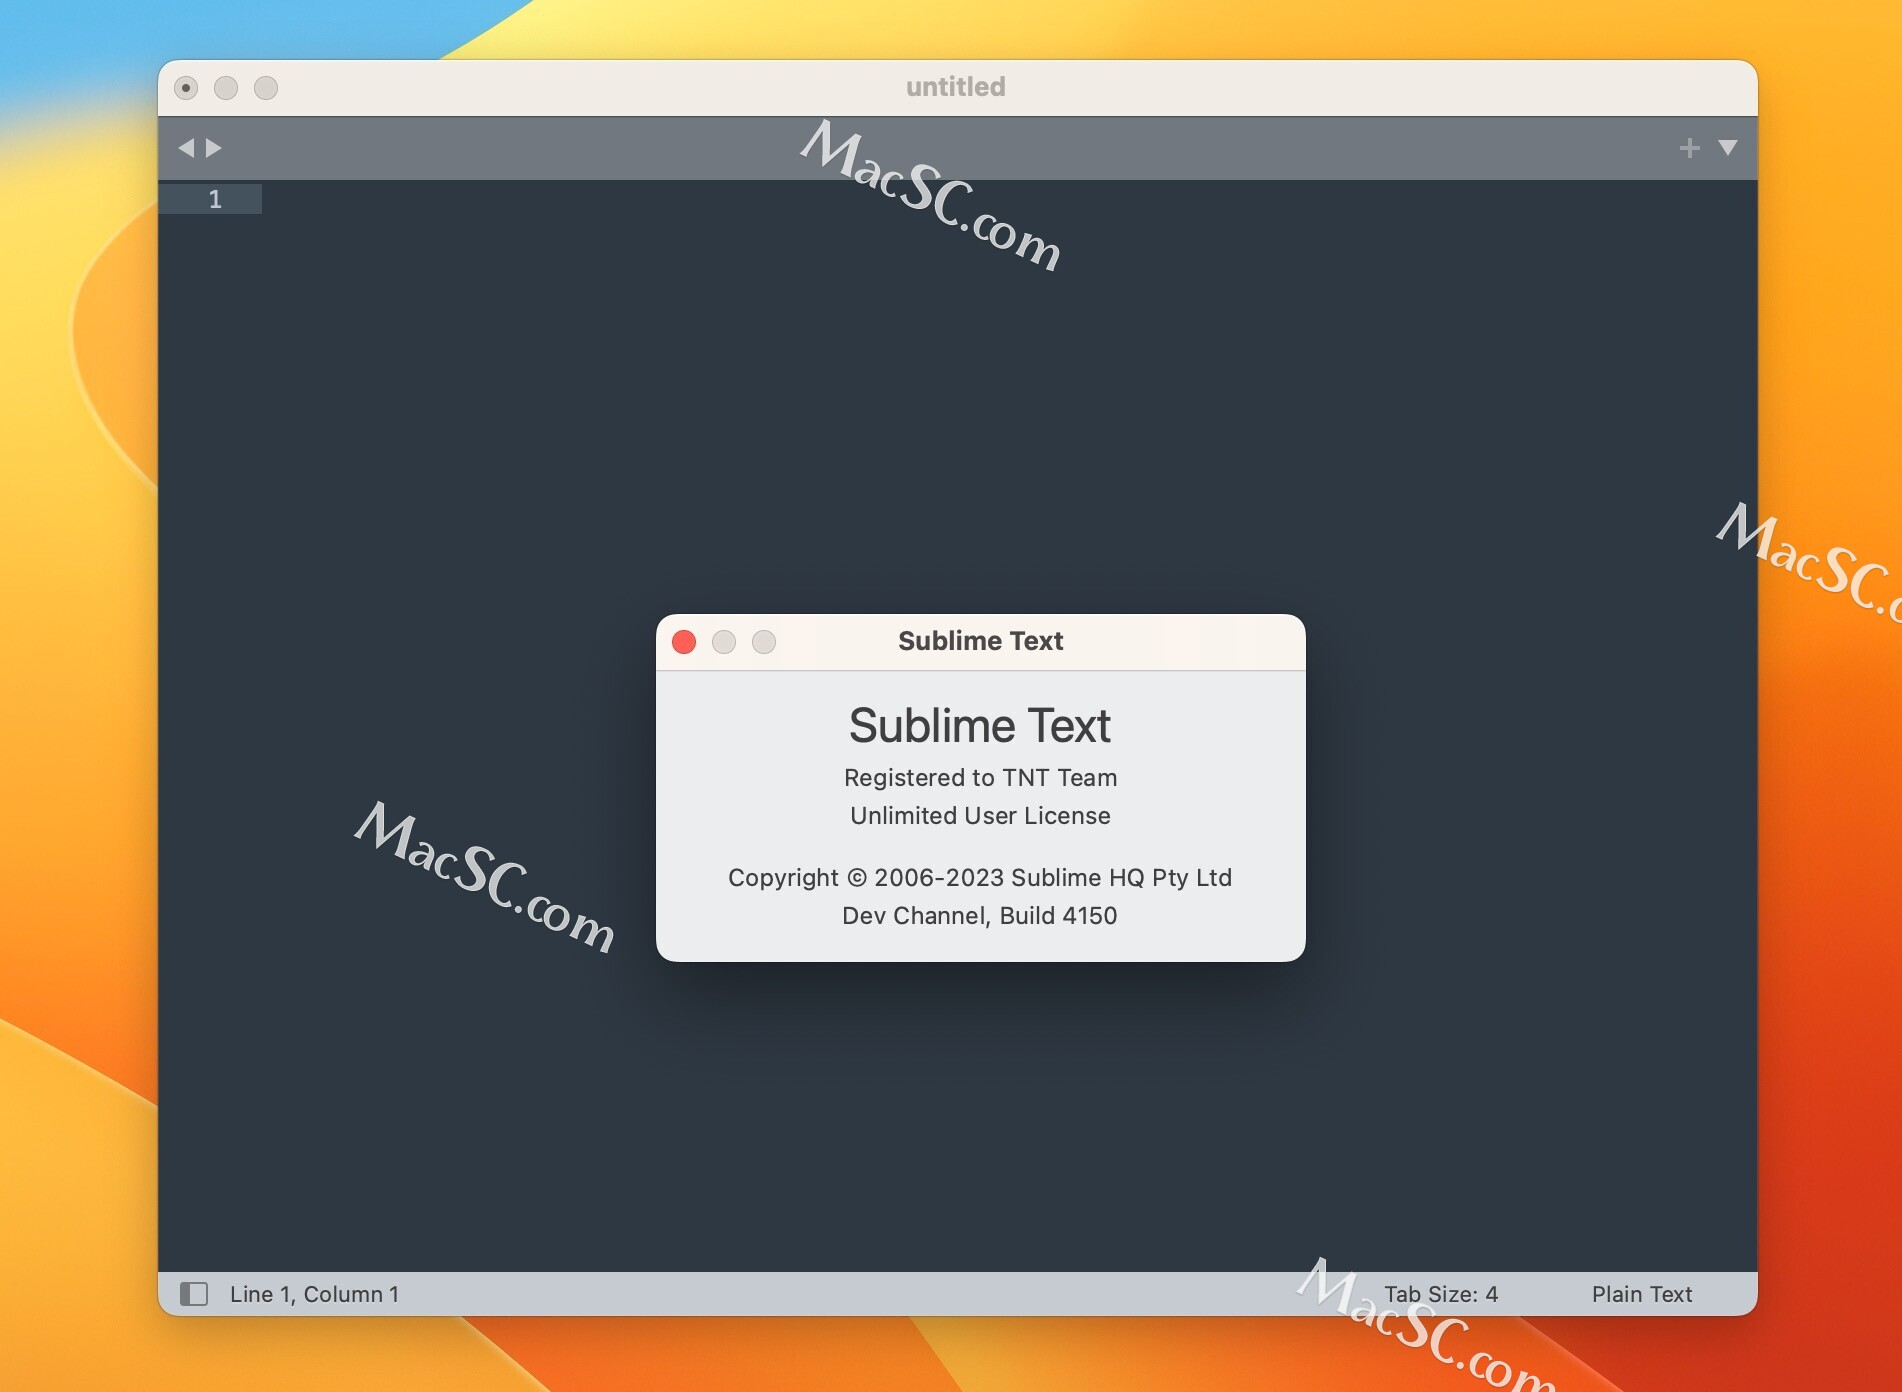
Task: Close the untitled editor window
Action: (186, 88)
